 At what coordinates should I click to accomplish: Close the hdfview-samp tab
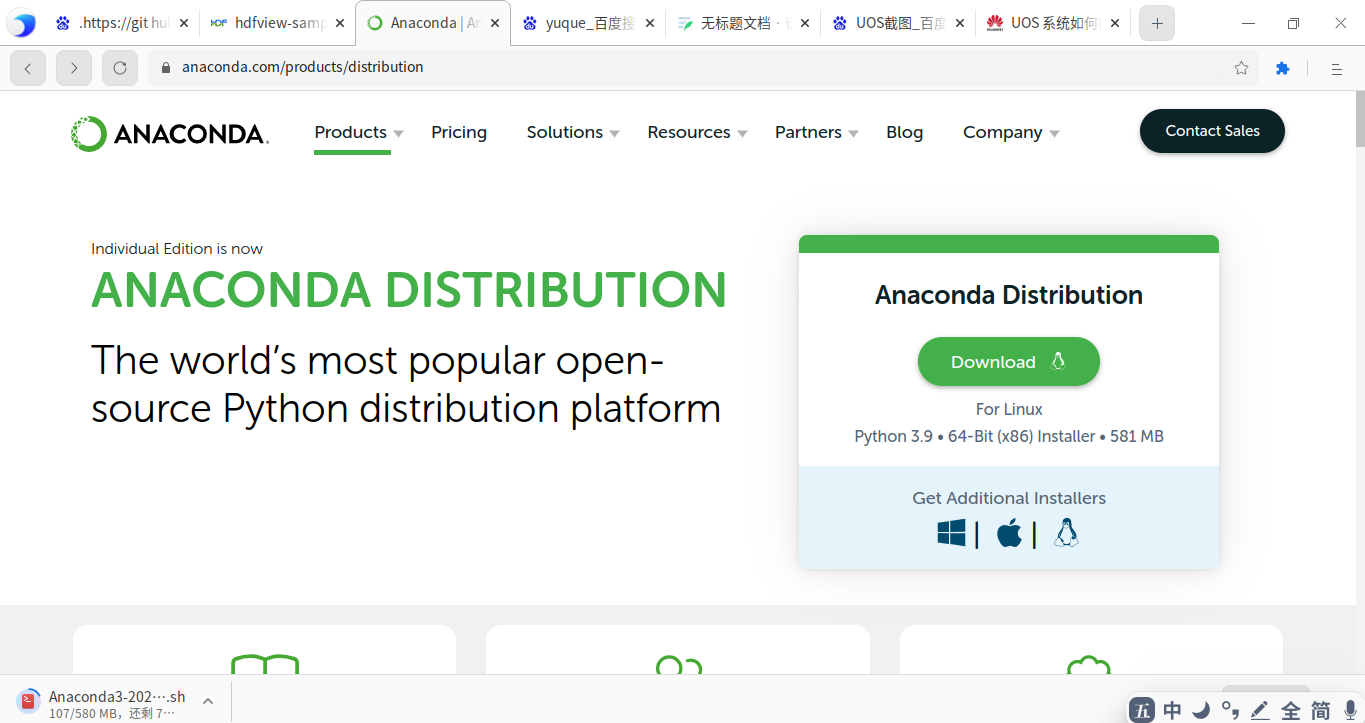(x=338, y=23)
